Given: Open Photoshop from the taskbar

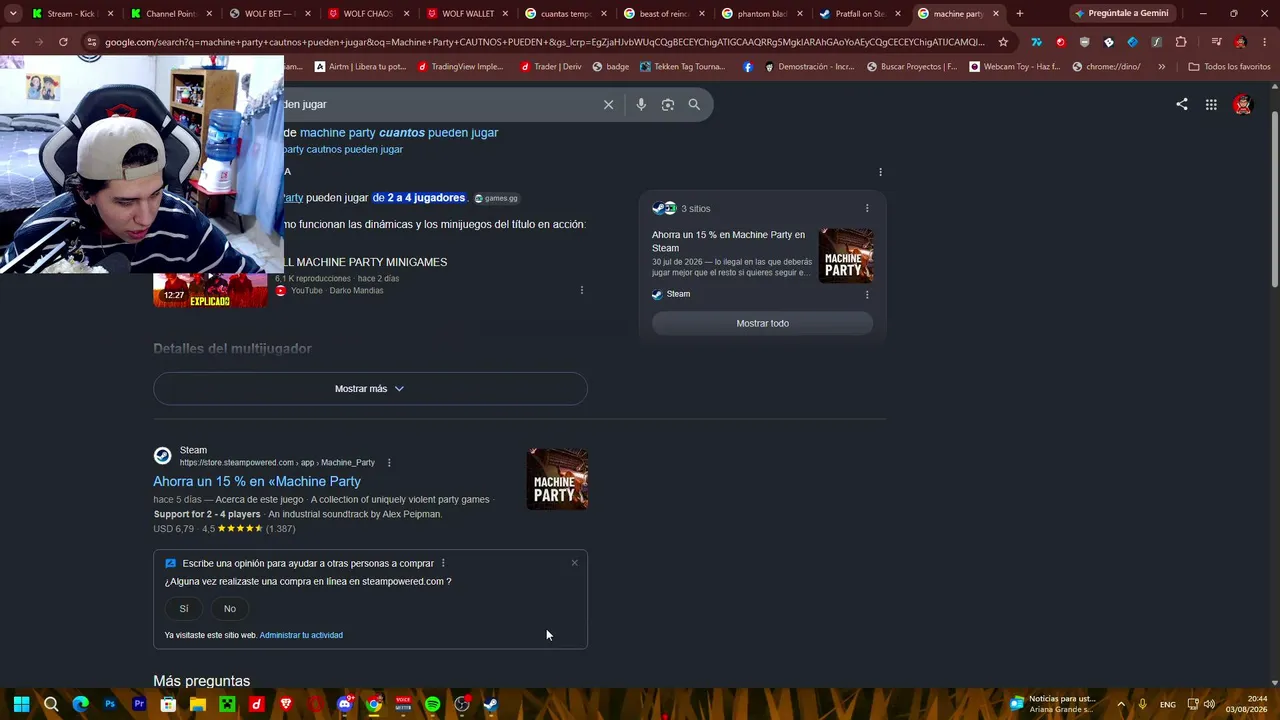Looking at the screenshot, I should (110, 704).
